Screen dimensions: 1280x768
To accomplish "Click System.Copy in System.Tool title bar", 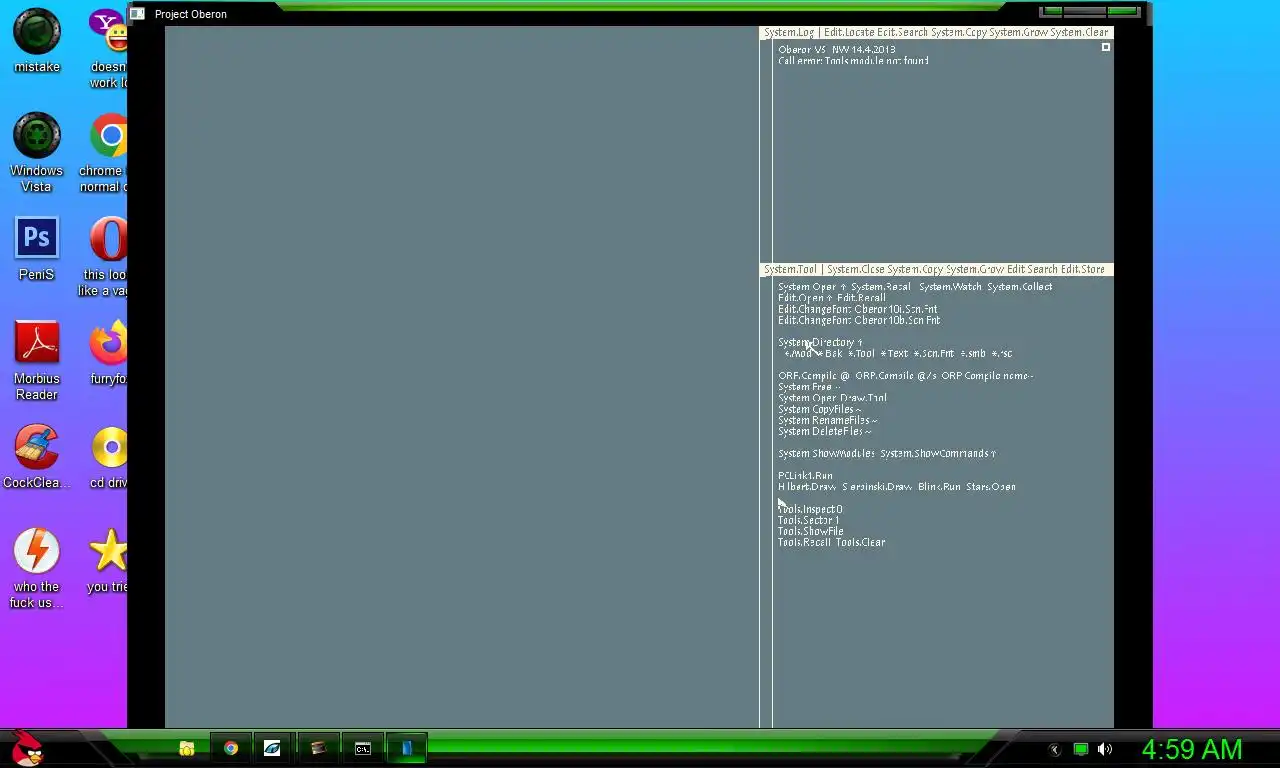I will (x=914, y=269).
